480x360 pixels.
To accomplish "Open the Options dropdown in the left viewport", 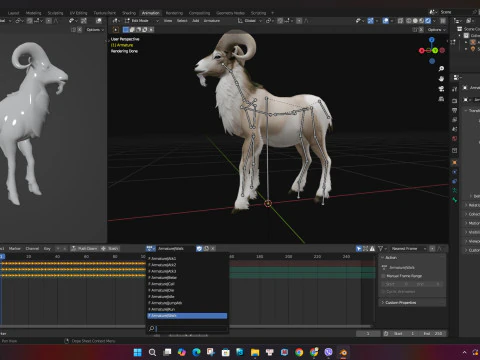I will [95, 30].
